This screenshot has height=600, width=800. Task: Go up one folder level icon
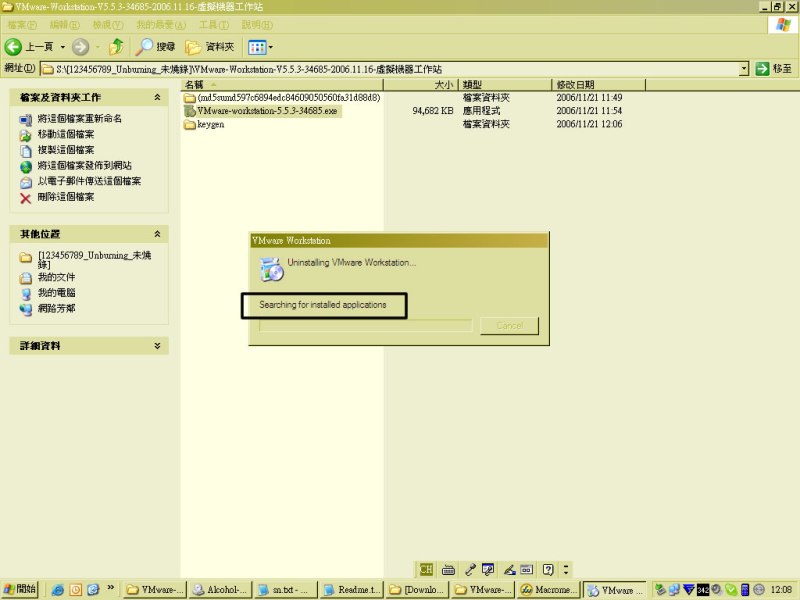pyautogui.click(x=117, y=46)
